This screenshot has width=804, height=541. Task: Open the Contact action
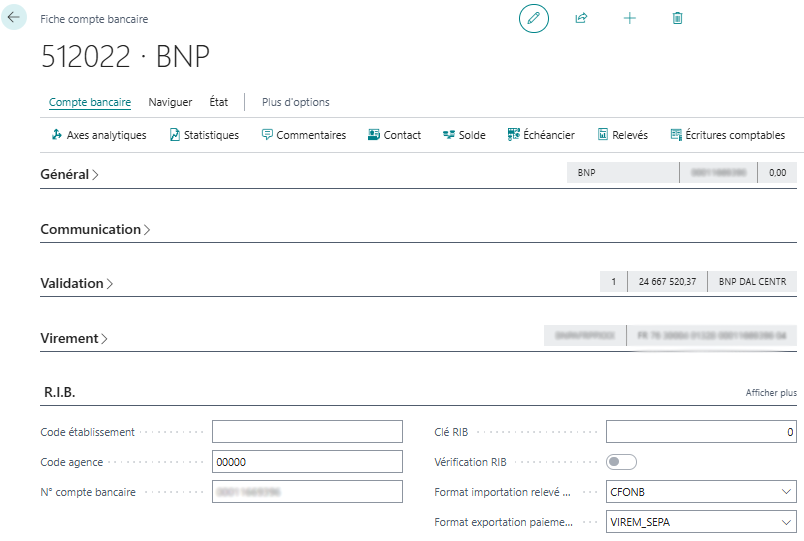coord(394,135)
